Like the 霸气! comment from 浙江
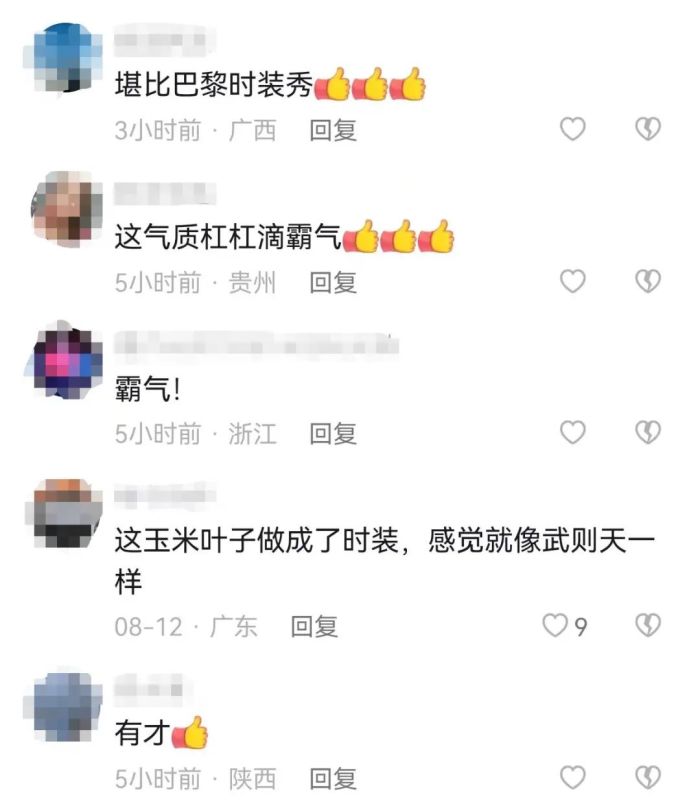 (x=573, y=432)
